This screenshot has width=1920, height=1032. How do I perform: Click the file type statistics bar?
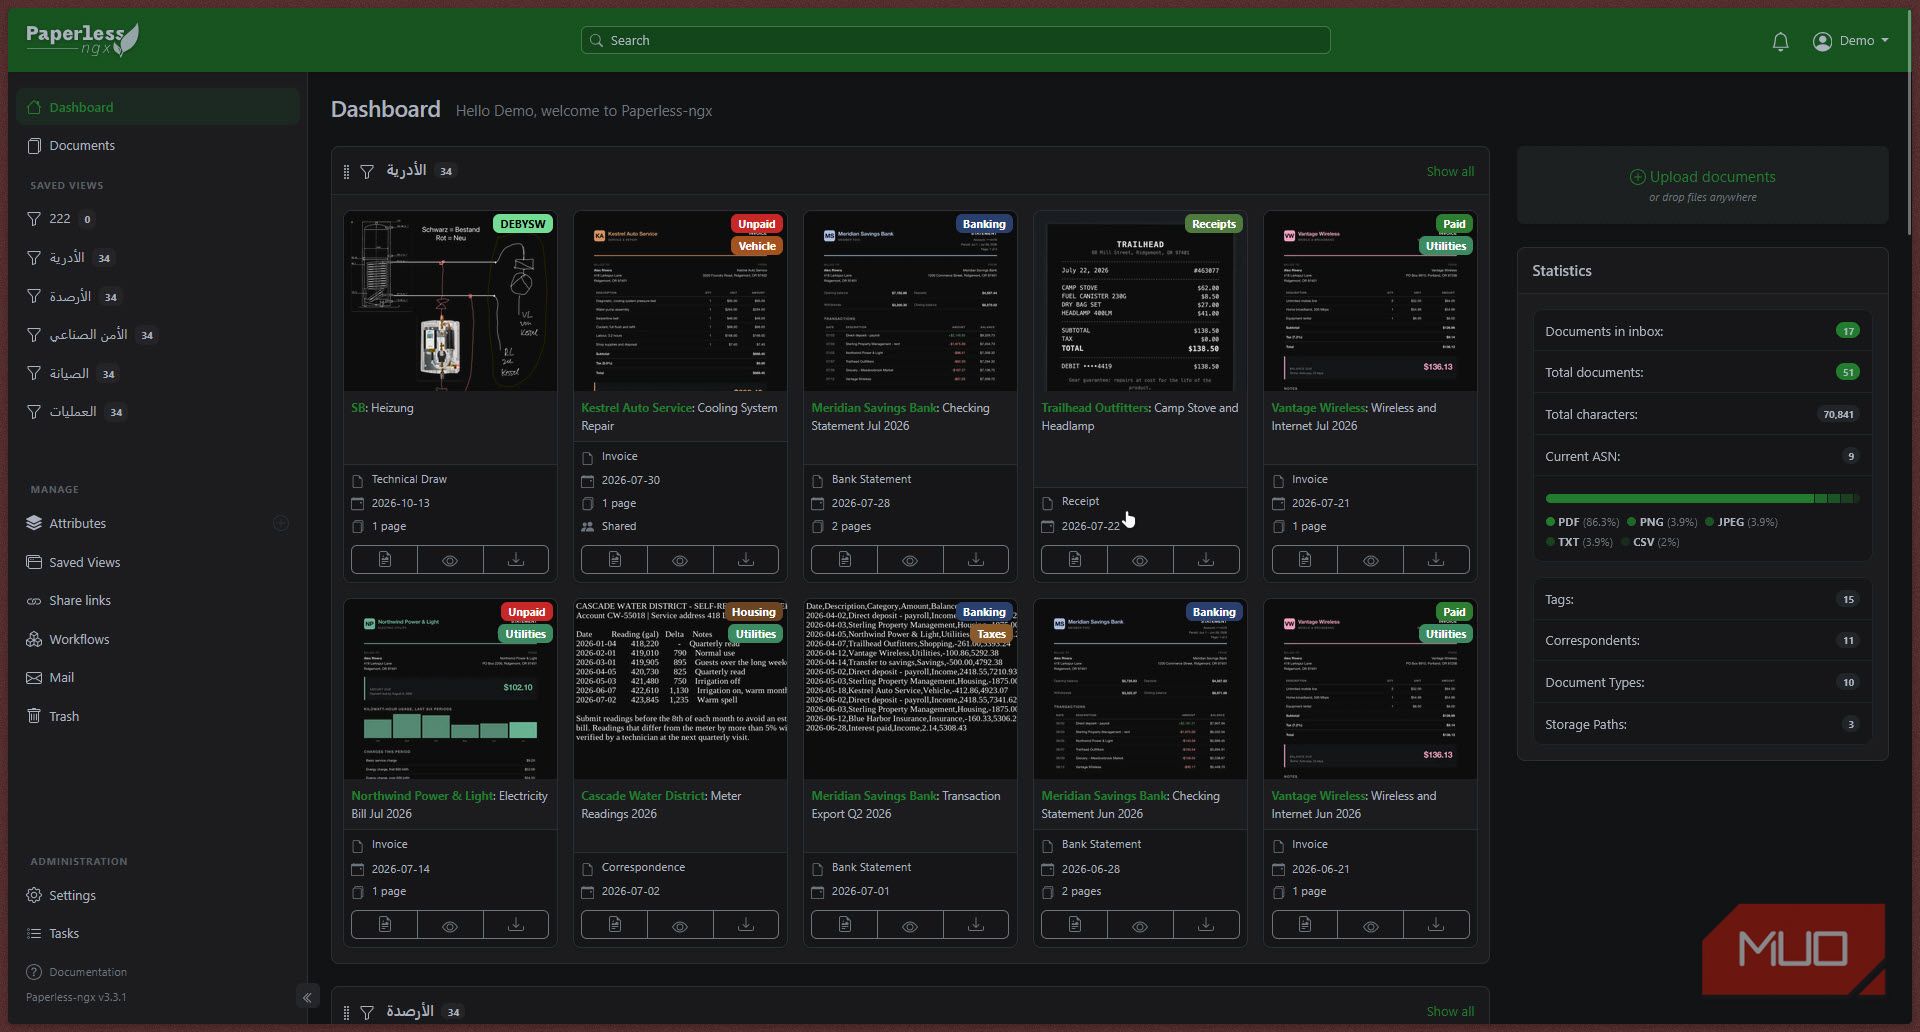1702,498
